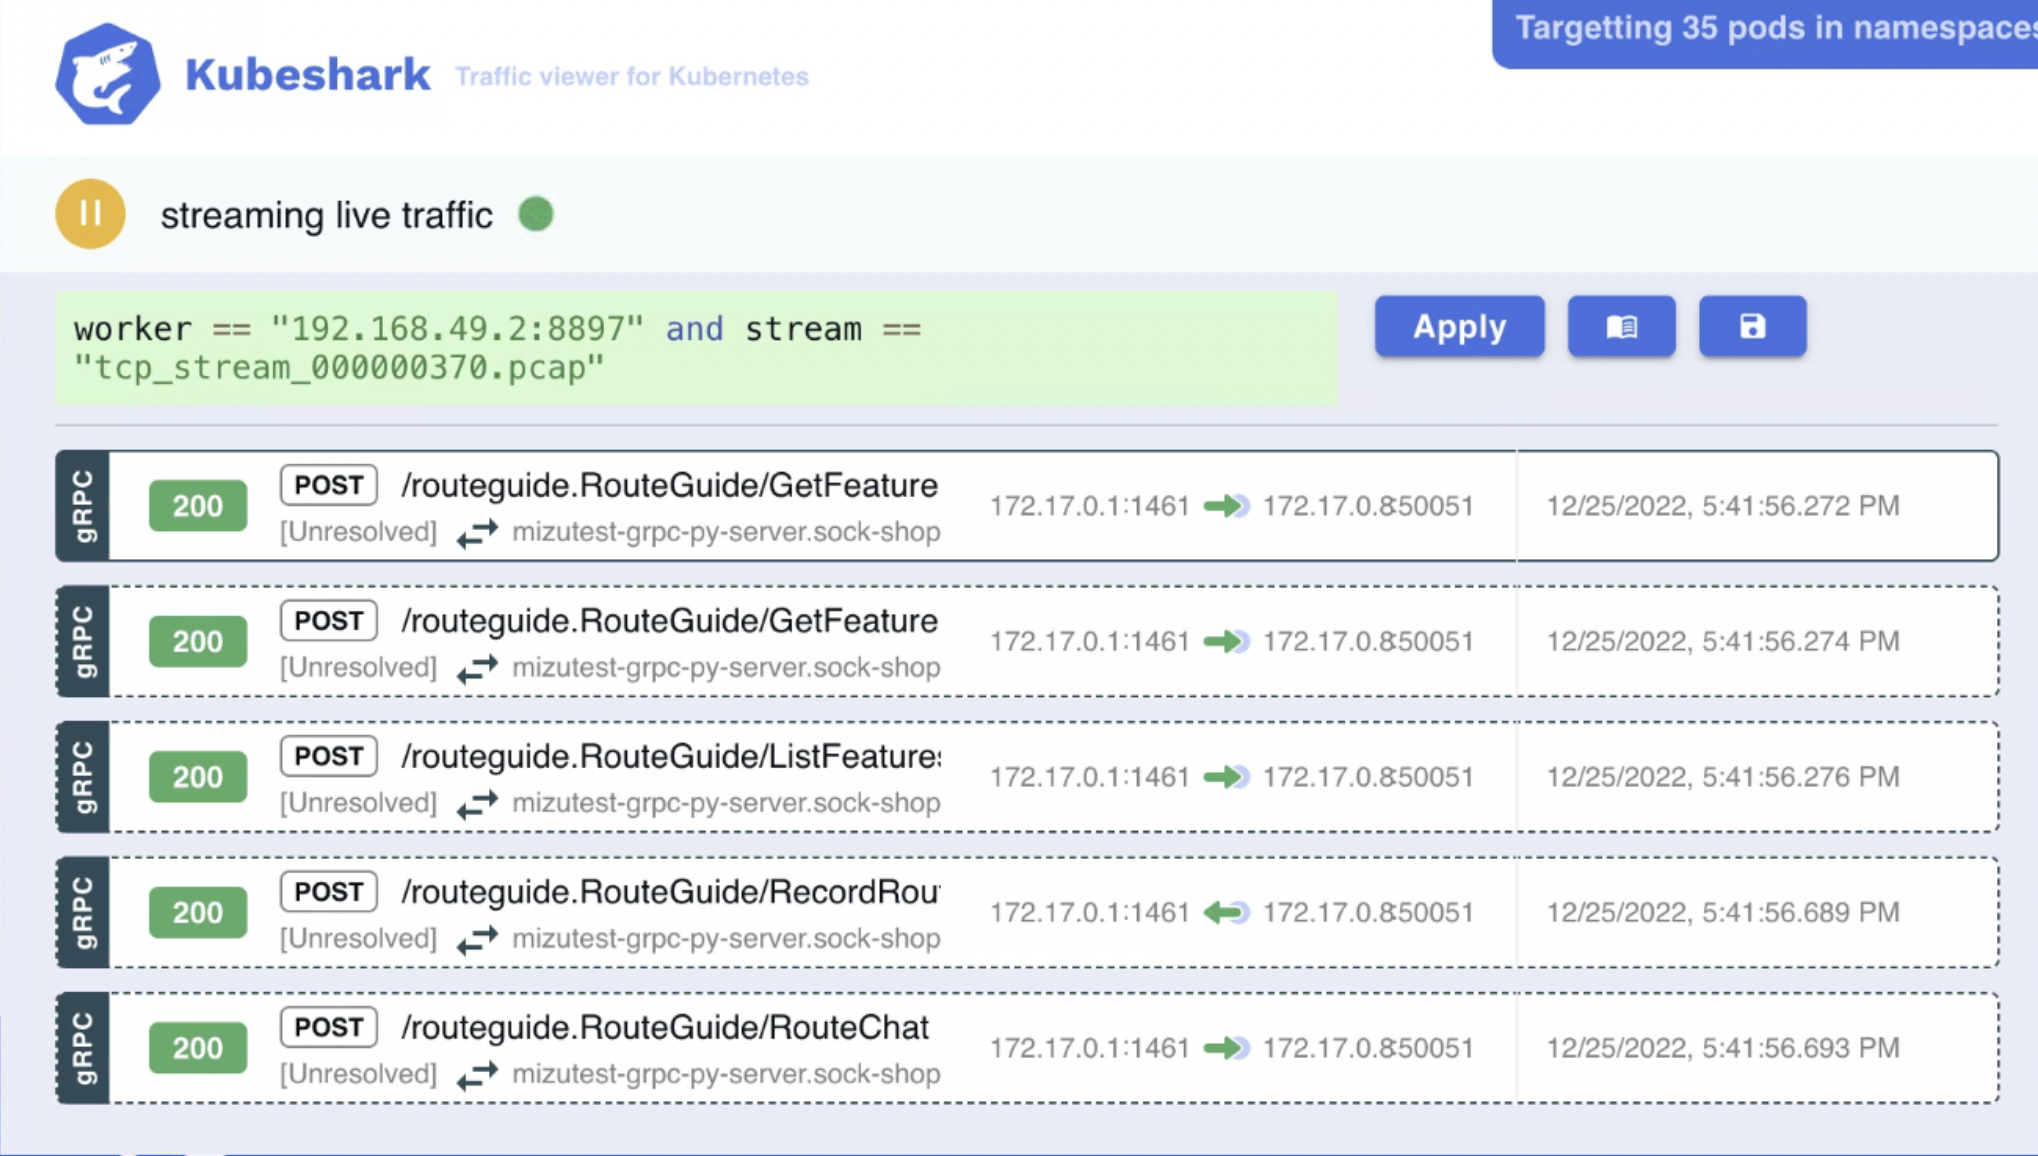This screenshot has width=2038, height=1156.
Task: Click the Kubeshark title text
Action: (x=308, y=75)
